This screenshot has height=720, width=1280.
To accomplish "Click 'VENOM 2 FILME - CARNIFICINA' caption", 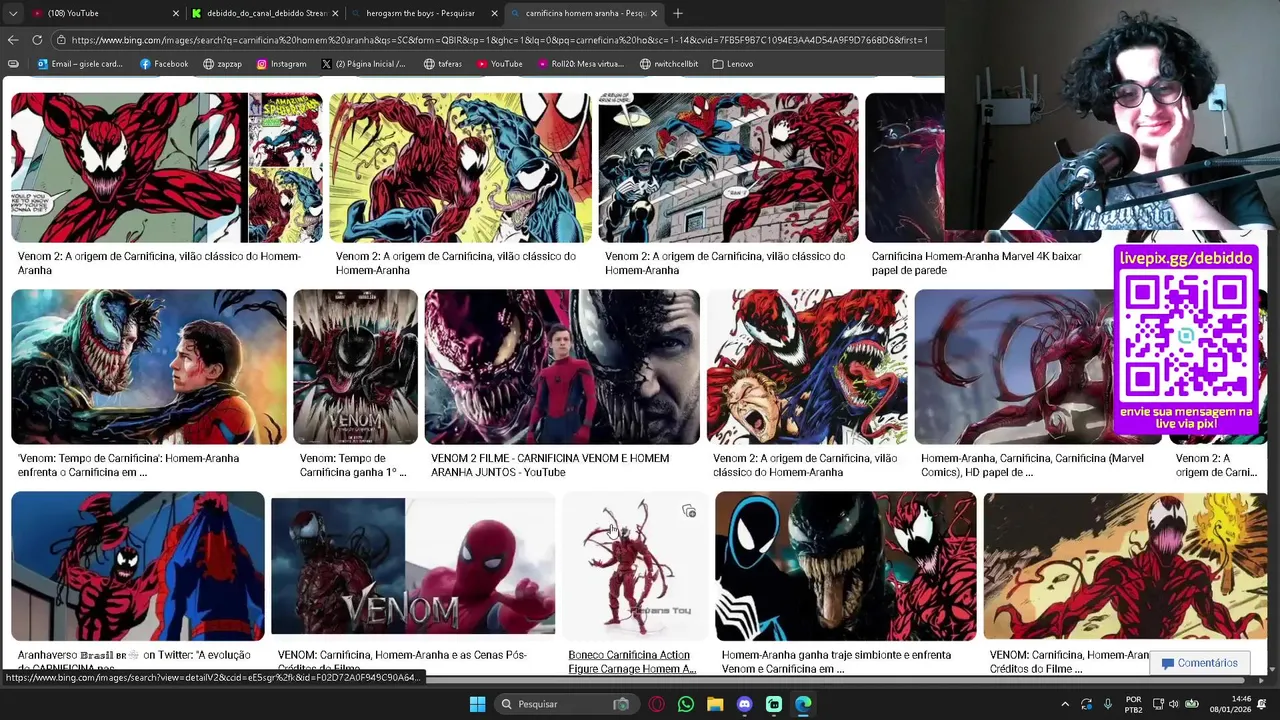I will pos(550,465).
